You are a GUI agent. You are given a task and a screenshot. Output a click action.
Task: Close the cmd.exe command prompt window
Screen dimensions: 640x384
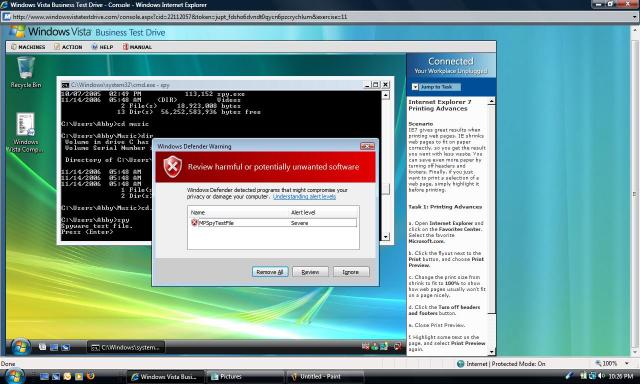[x=385, y=85]
